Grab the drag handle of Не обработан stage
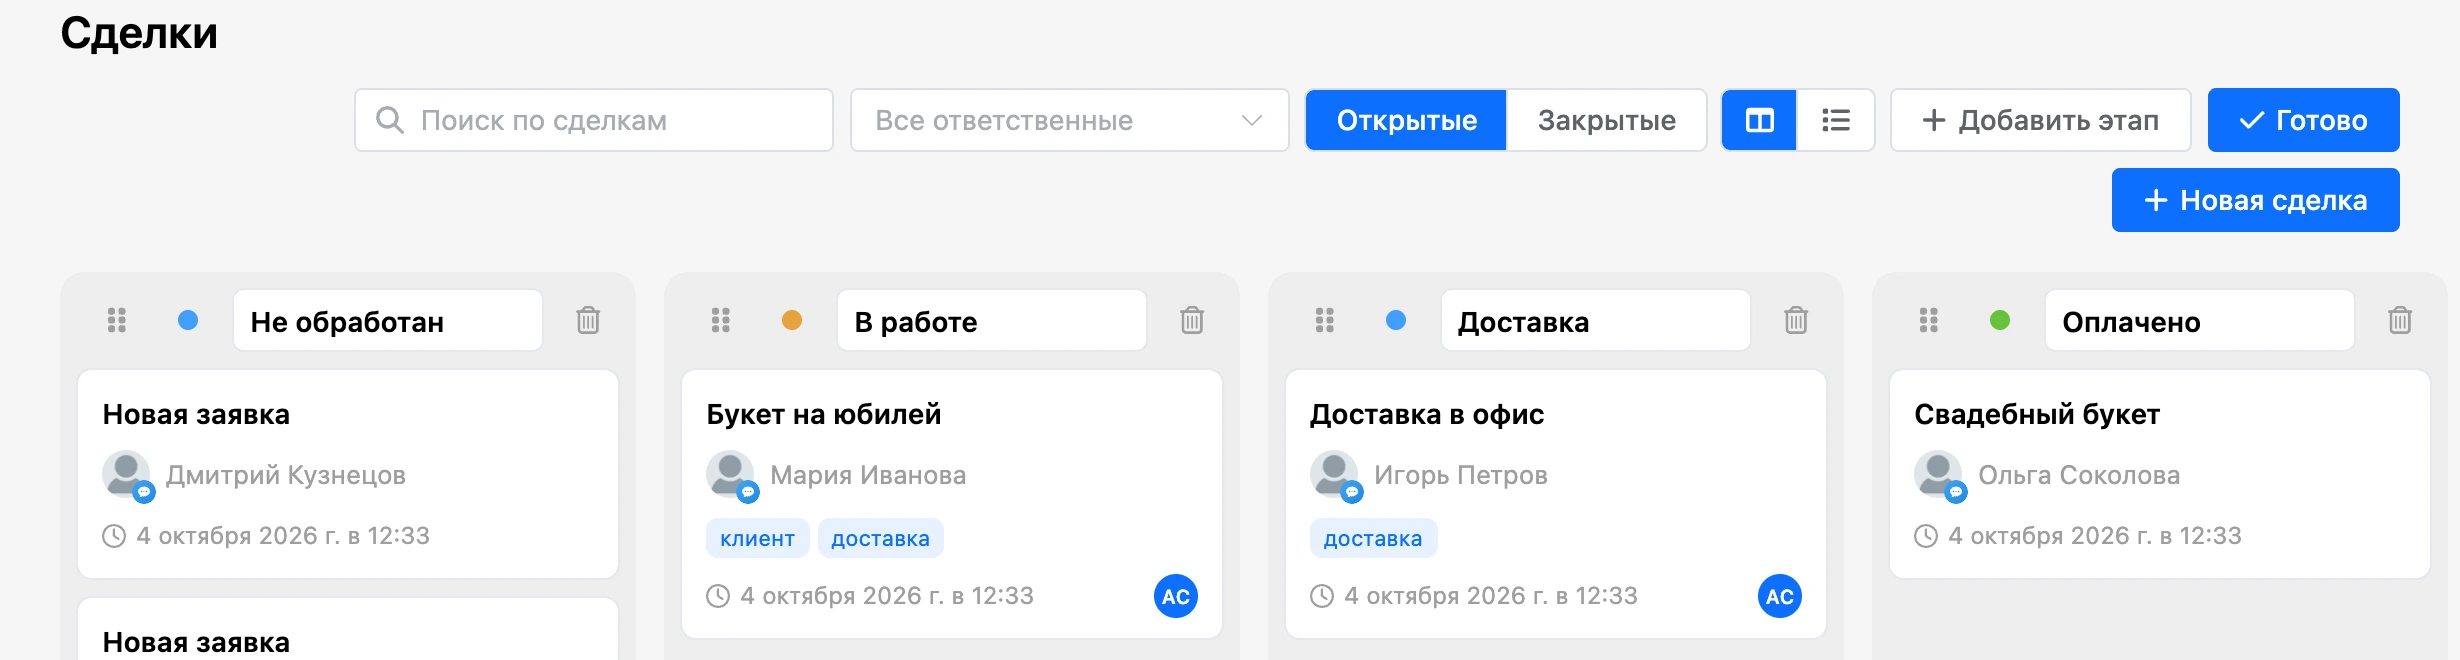The width and height of the screenshot is (2460, 660). click(117, 320)
